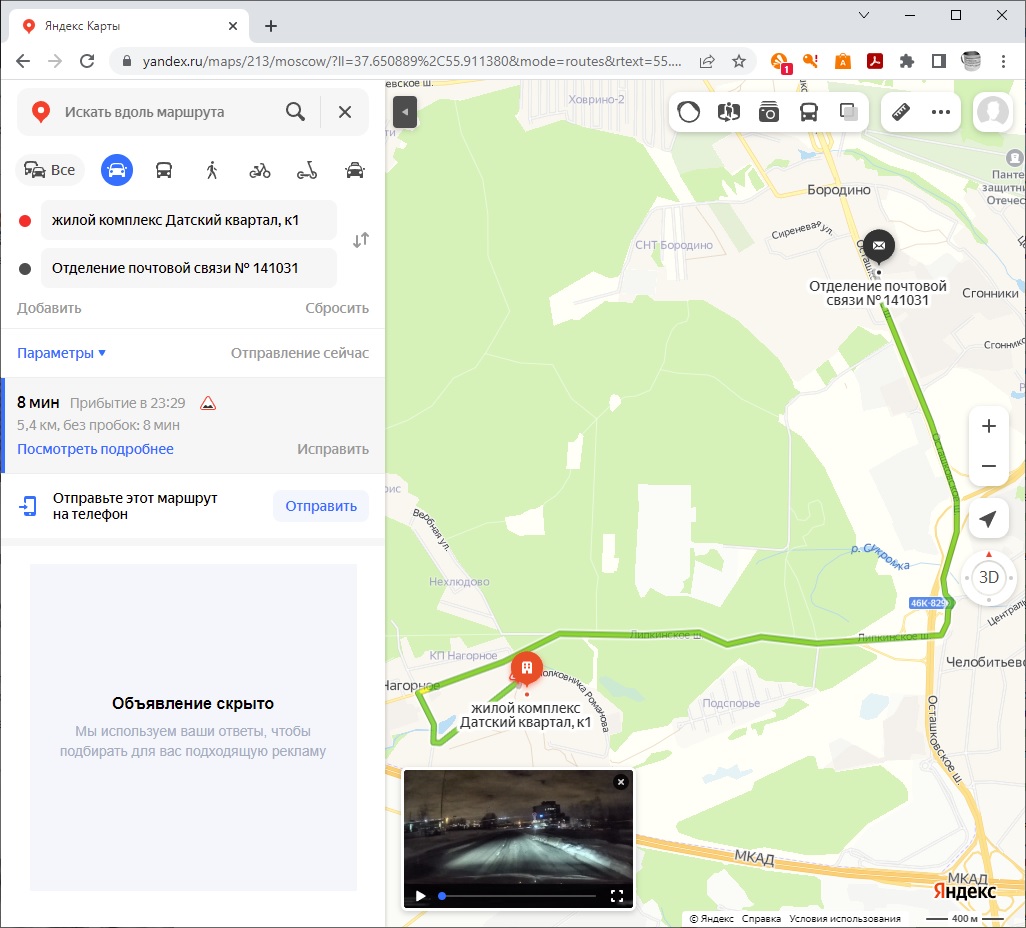Go forward in the browser

point(55,62)
